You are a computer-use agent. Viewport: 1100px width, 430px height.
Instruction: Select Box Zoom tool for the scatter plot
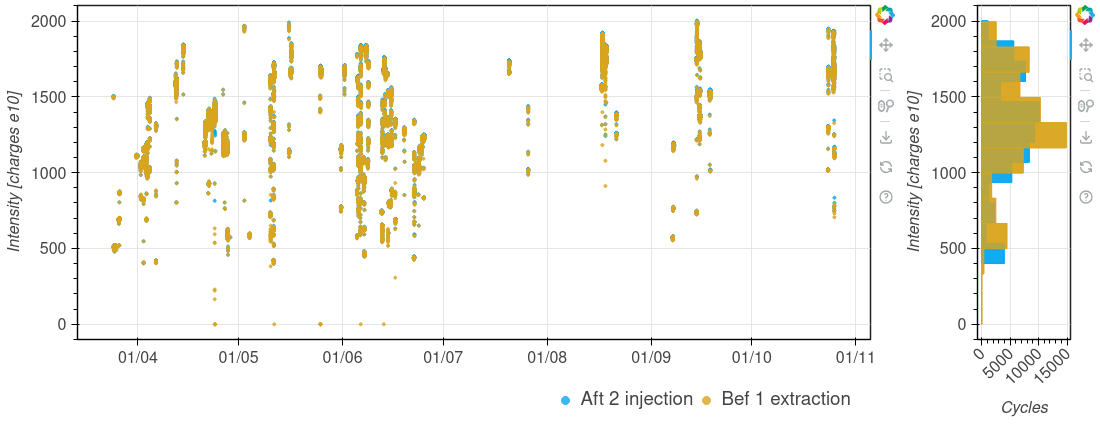pos(885,75)
